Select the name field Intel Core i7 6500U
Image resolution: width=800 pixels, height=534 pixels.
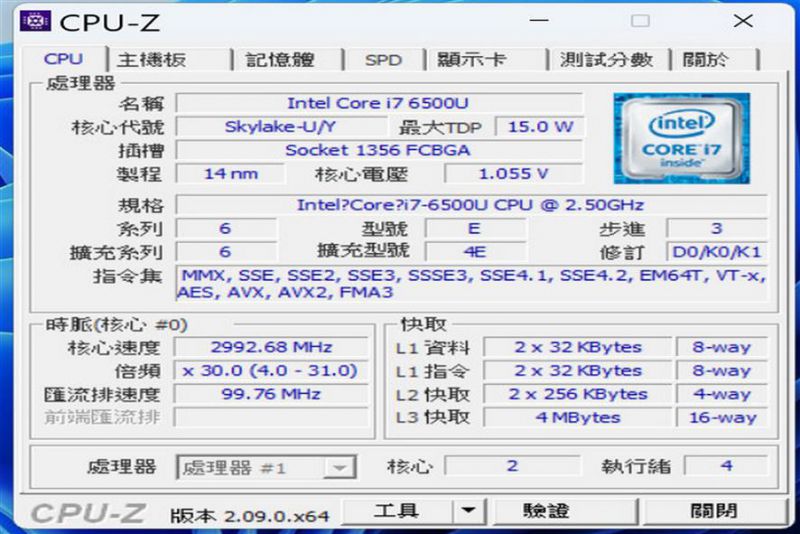click(x=379, y=103)
